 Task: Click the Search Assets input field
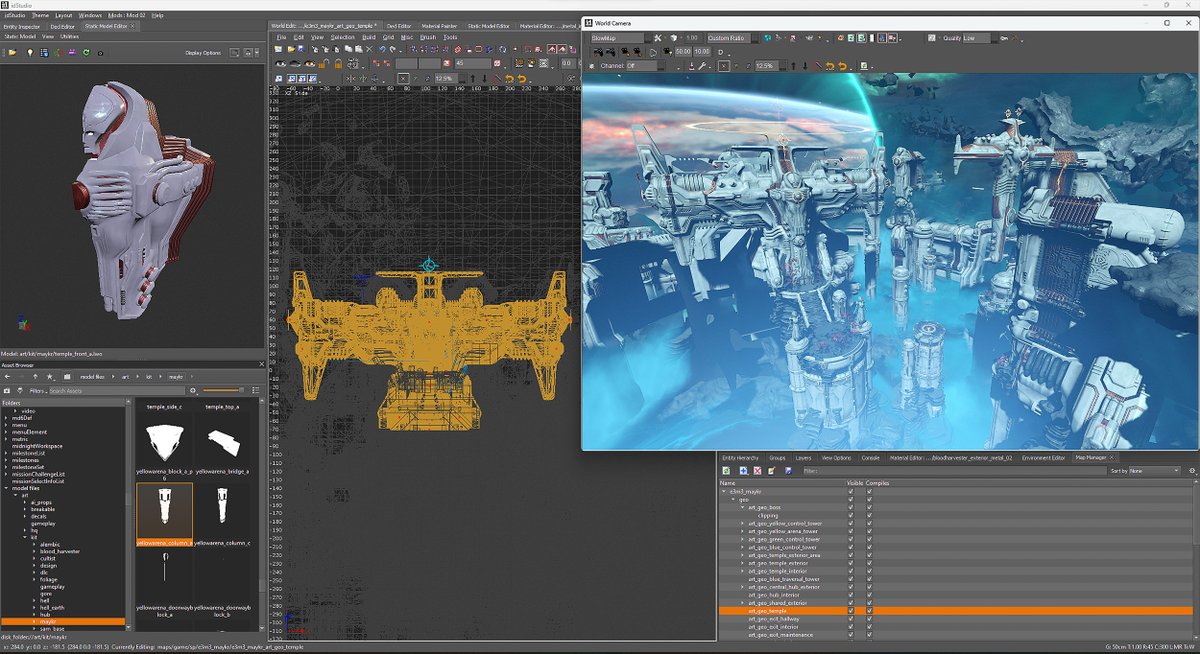(x=117, y=390)
